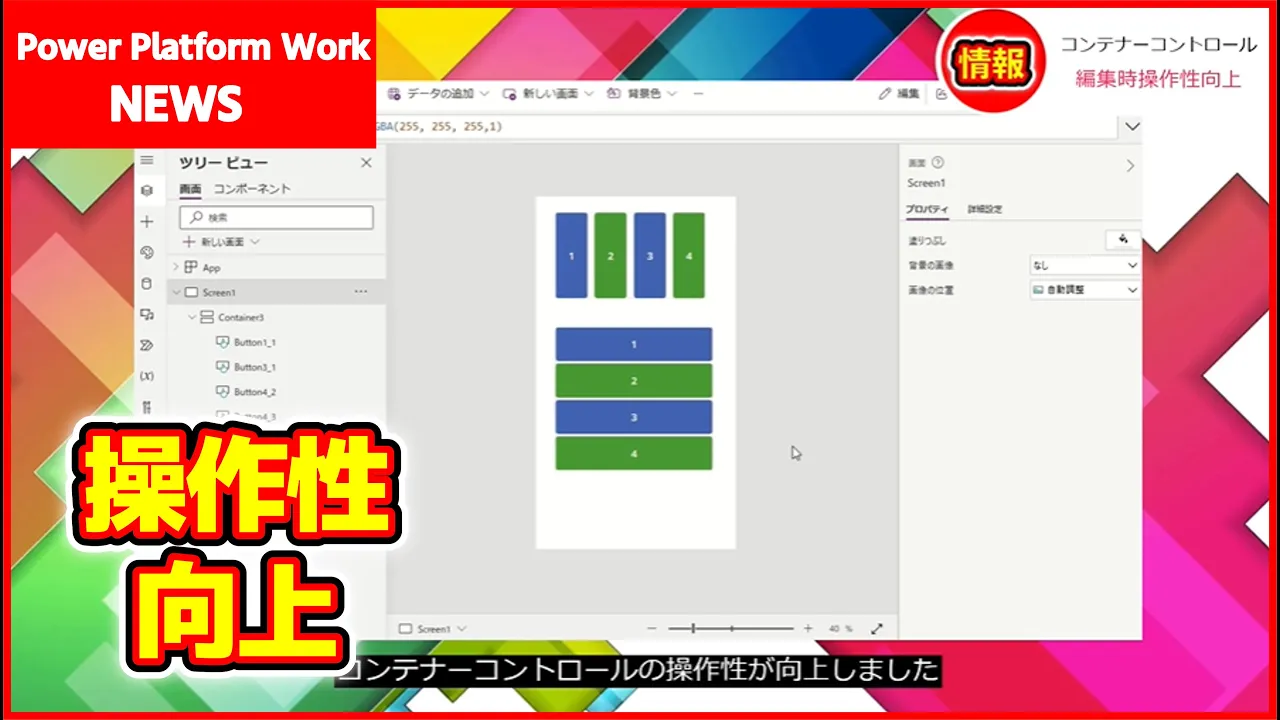Open the 画像の位置 dropdown
Viewport: 1280px width, 720px height.
pos(1085,290)
